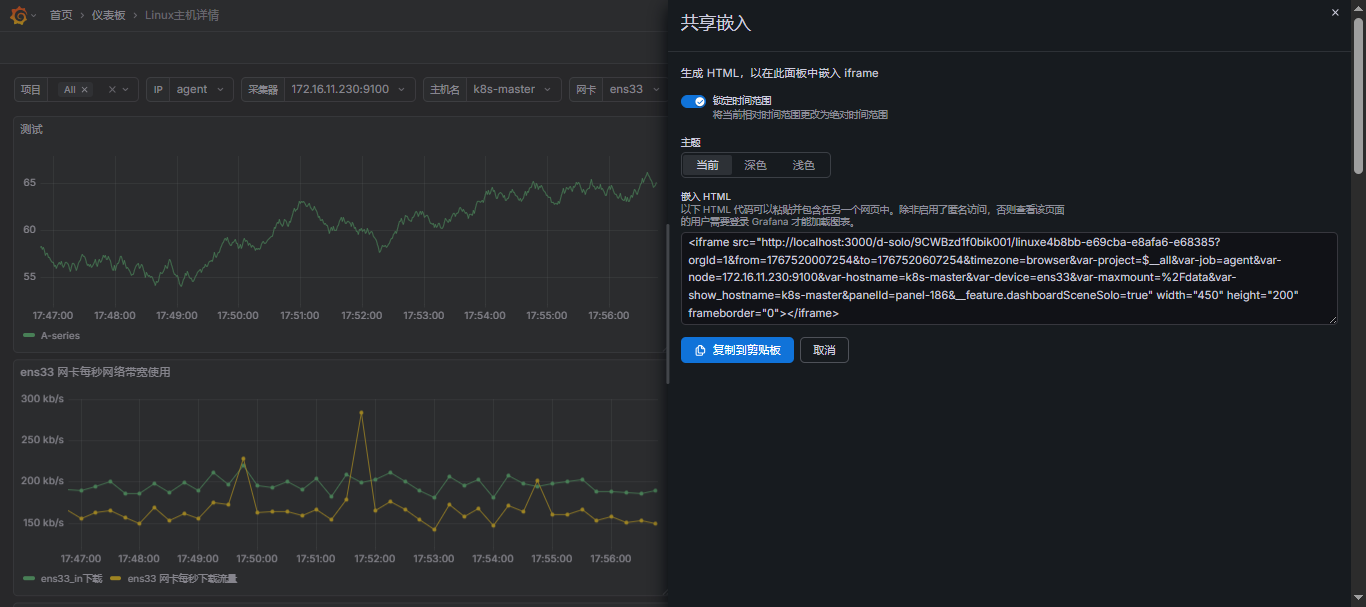
Task: Disable the 锁定时间范围 switch
Action: (x=693, y=101)
